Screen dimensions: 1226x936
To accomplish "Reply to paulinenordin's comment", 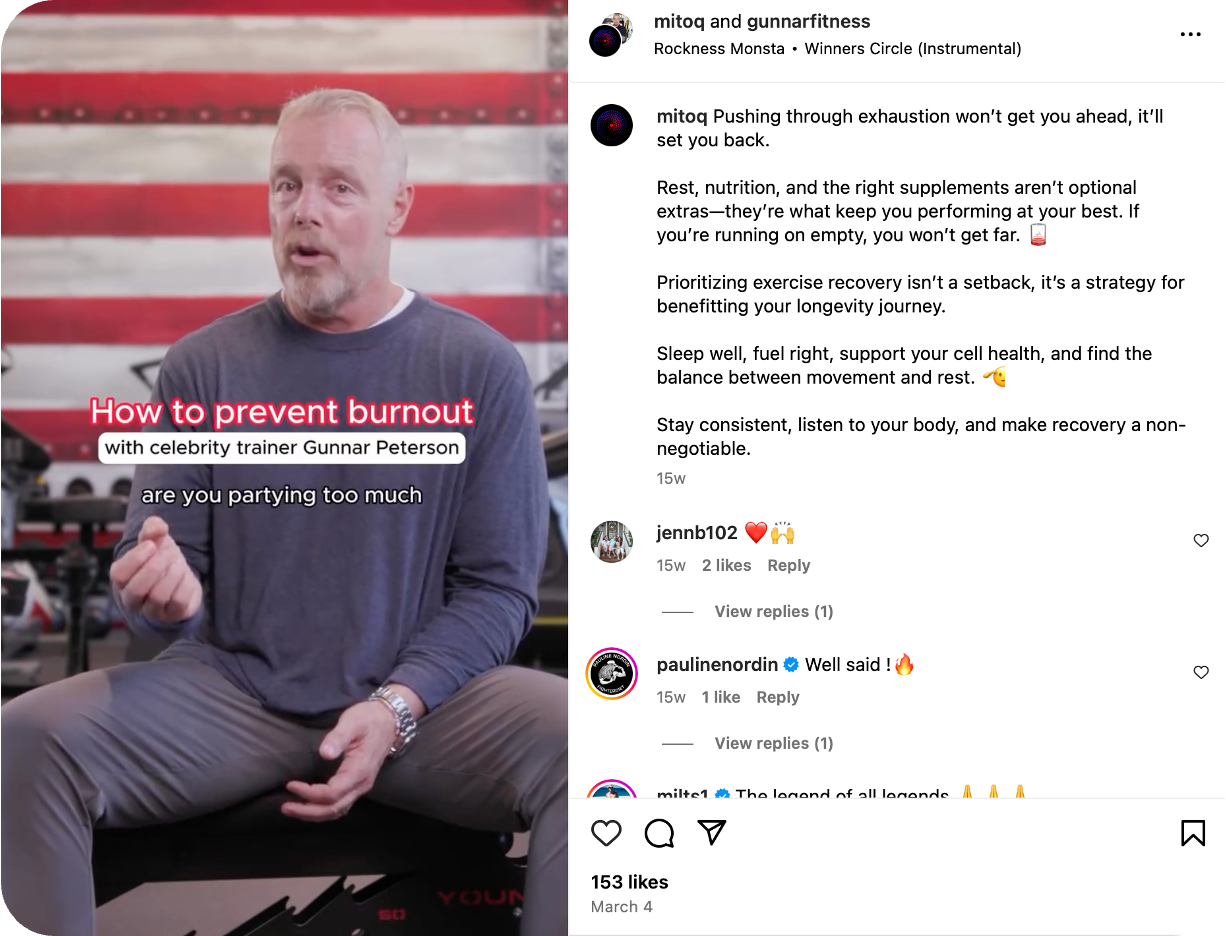I will (x=778, y=697).
